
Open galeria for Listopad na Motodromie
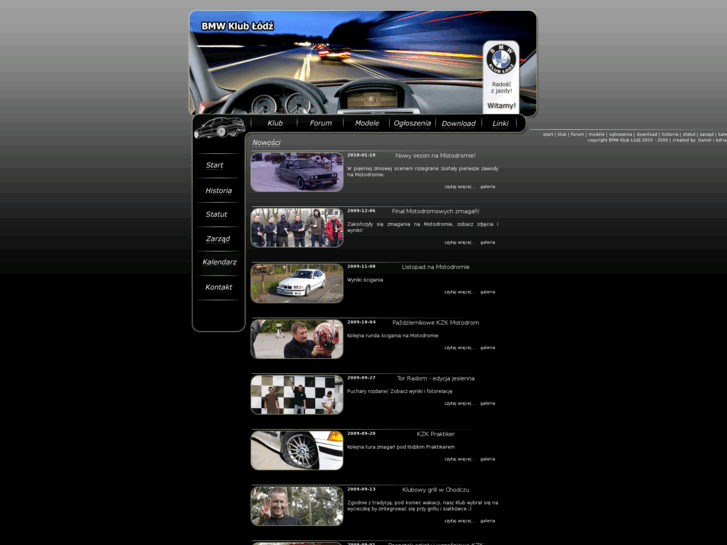coord(487,292)
